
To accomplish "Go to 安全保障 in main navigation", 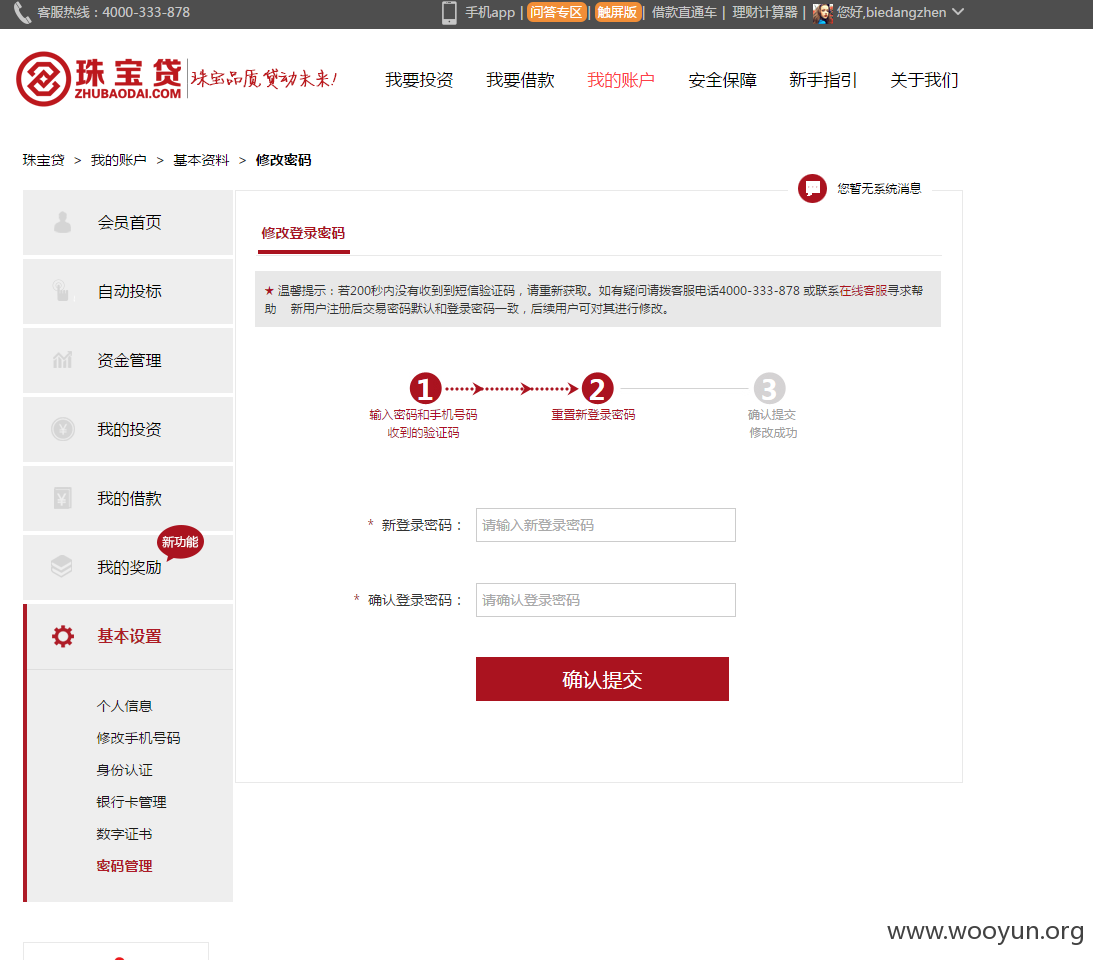I will (x=722, y=80).
